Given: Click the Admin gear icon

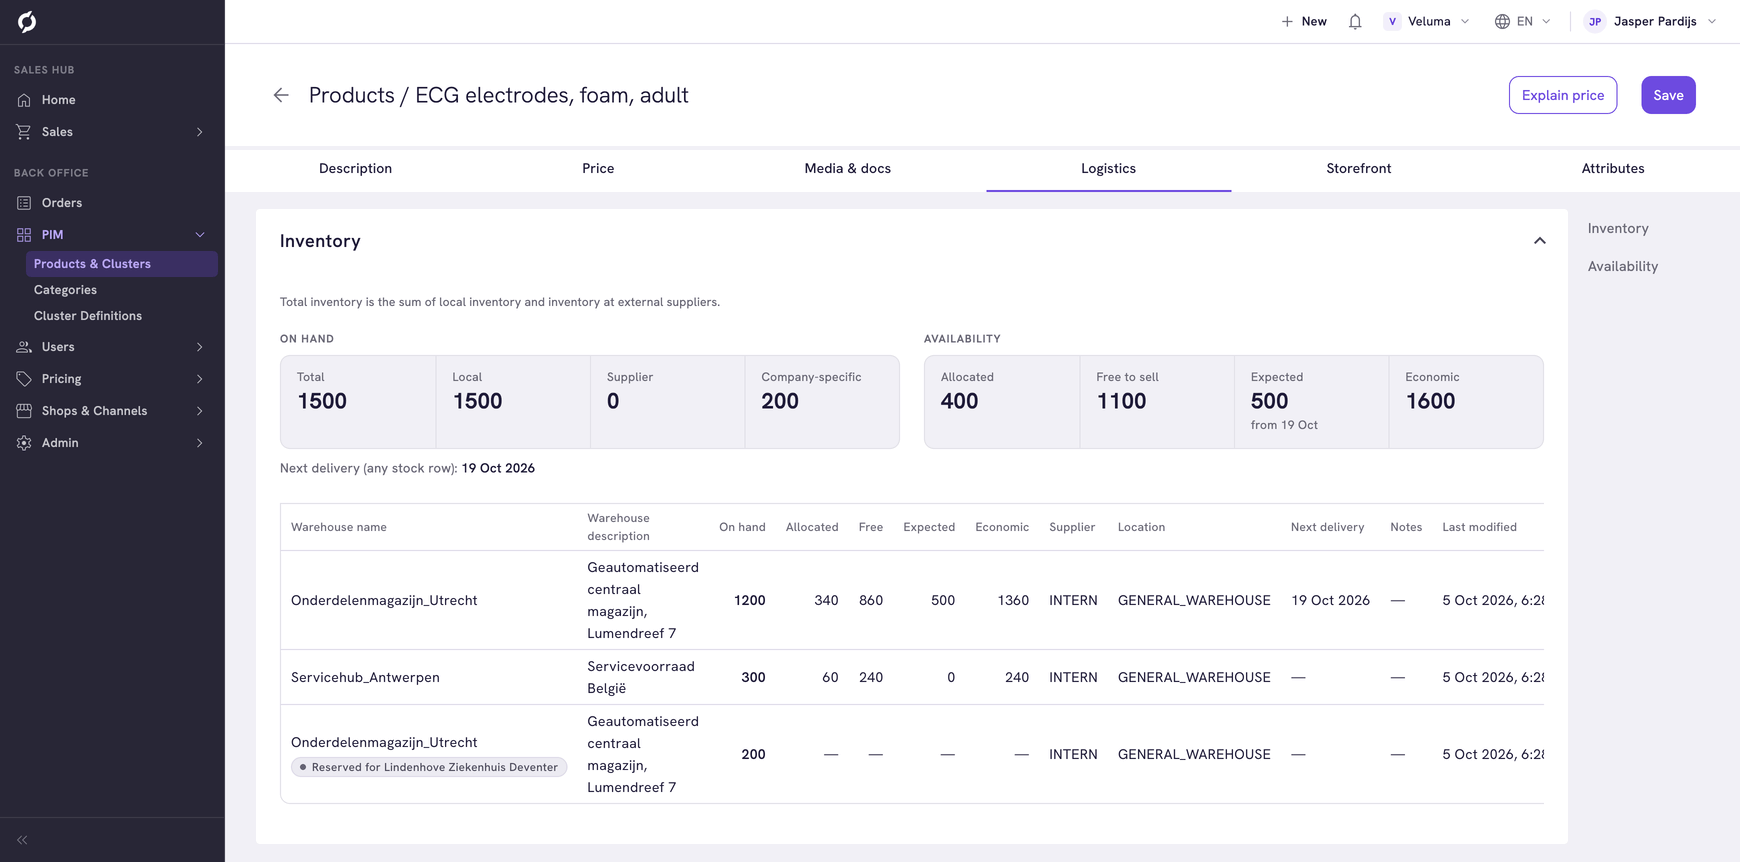Looking at the screenshot, I should [x=24, y=443].
